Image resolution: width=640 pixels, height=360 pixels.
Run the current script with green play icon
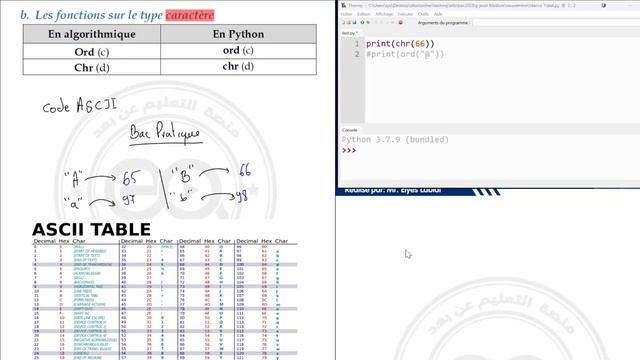coord(362,22)
